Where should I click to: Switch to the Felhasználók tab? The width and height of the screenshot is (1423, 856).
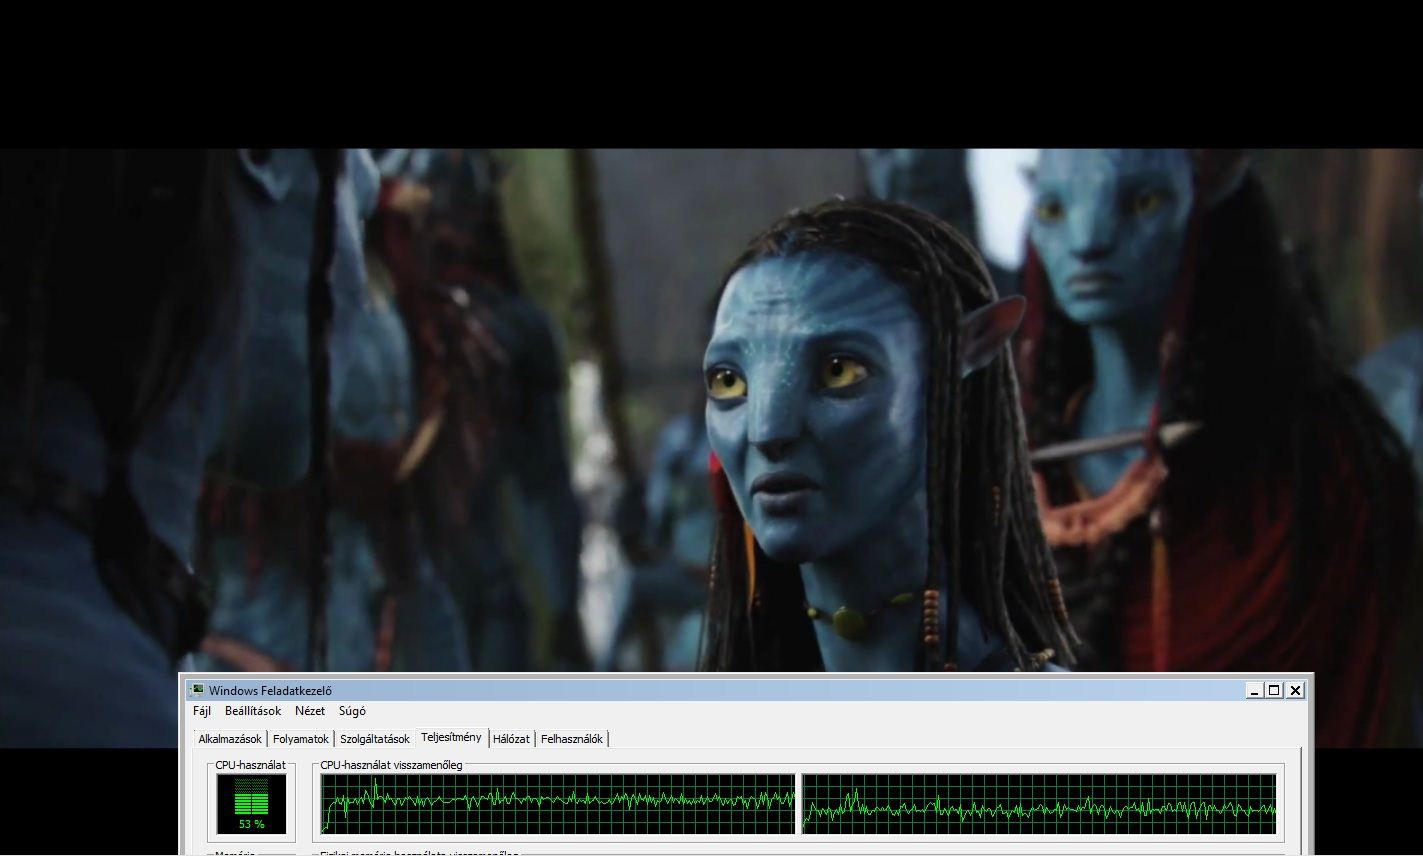(572, 739)
